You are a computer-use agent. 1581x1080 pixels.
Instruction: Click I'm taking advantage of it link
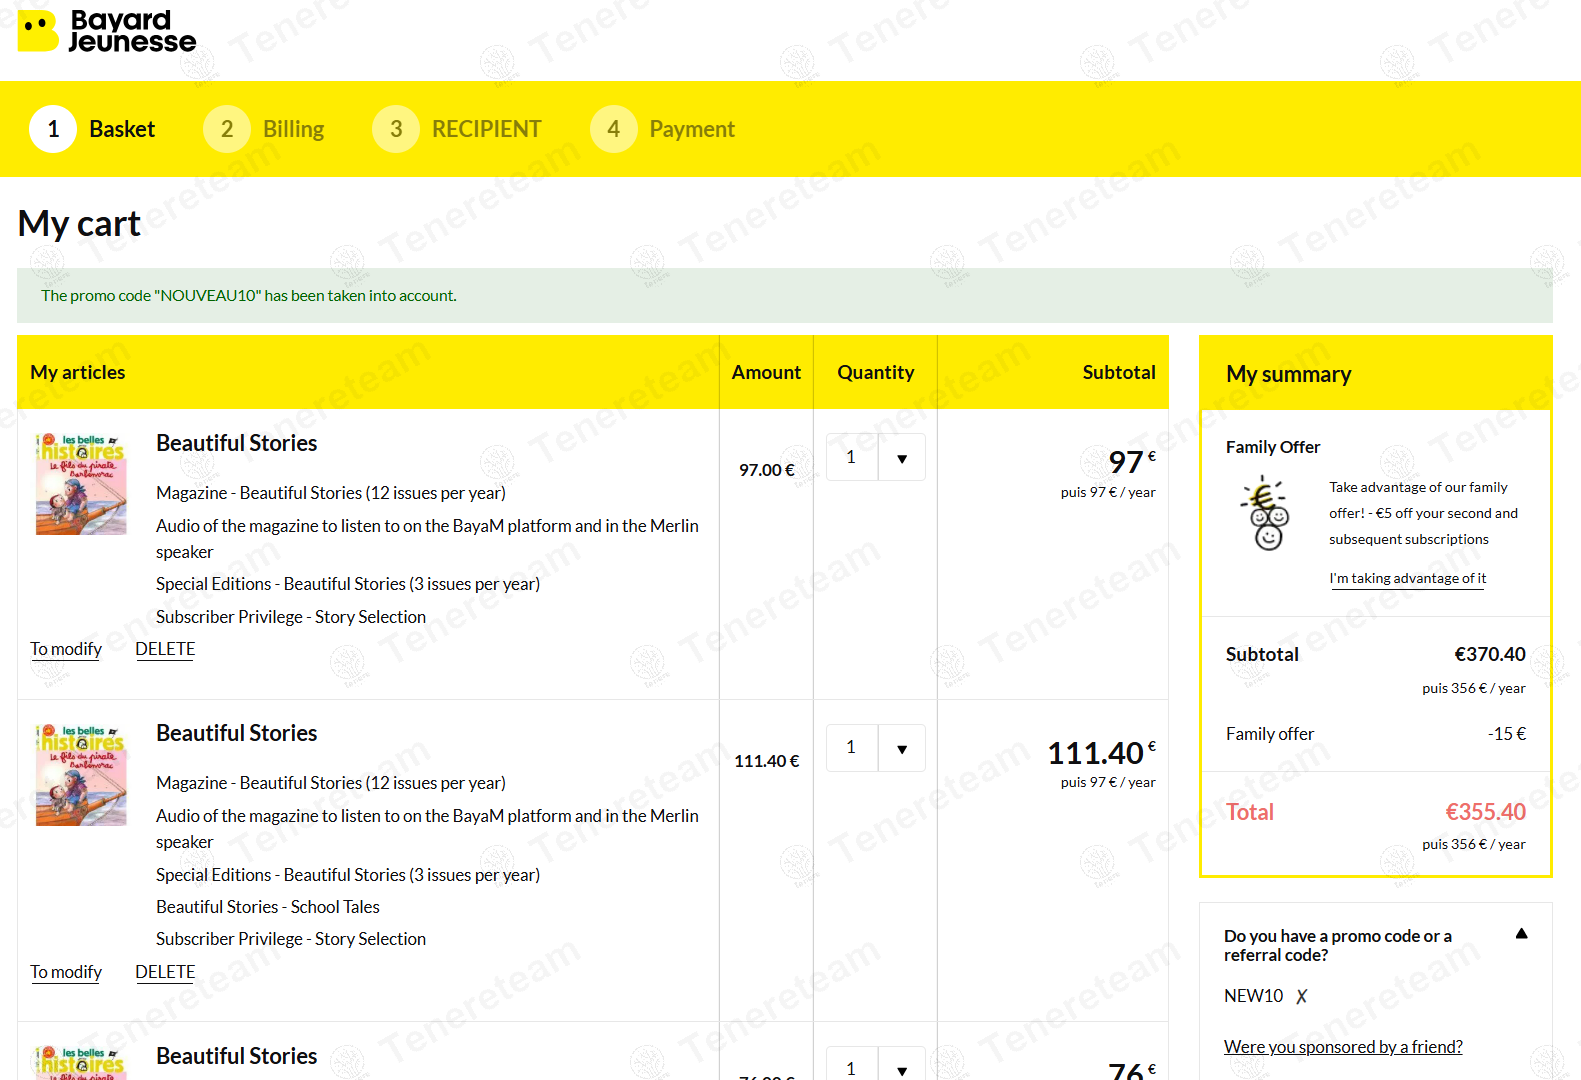click(x=1407, y=579)
